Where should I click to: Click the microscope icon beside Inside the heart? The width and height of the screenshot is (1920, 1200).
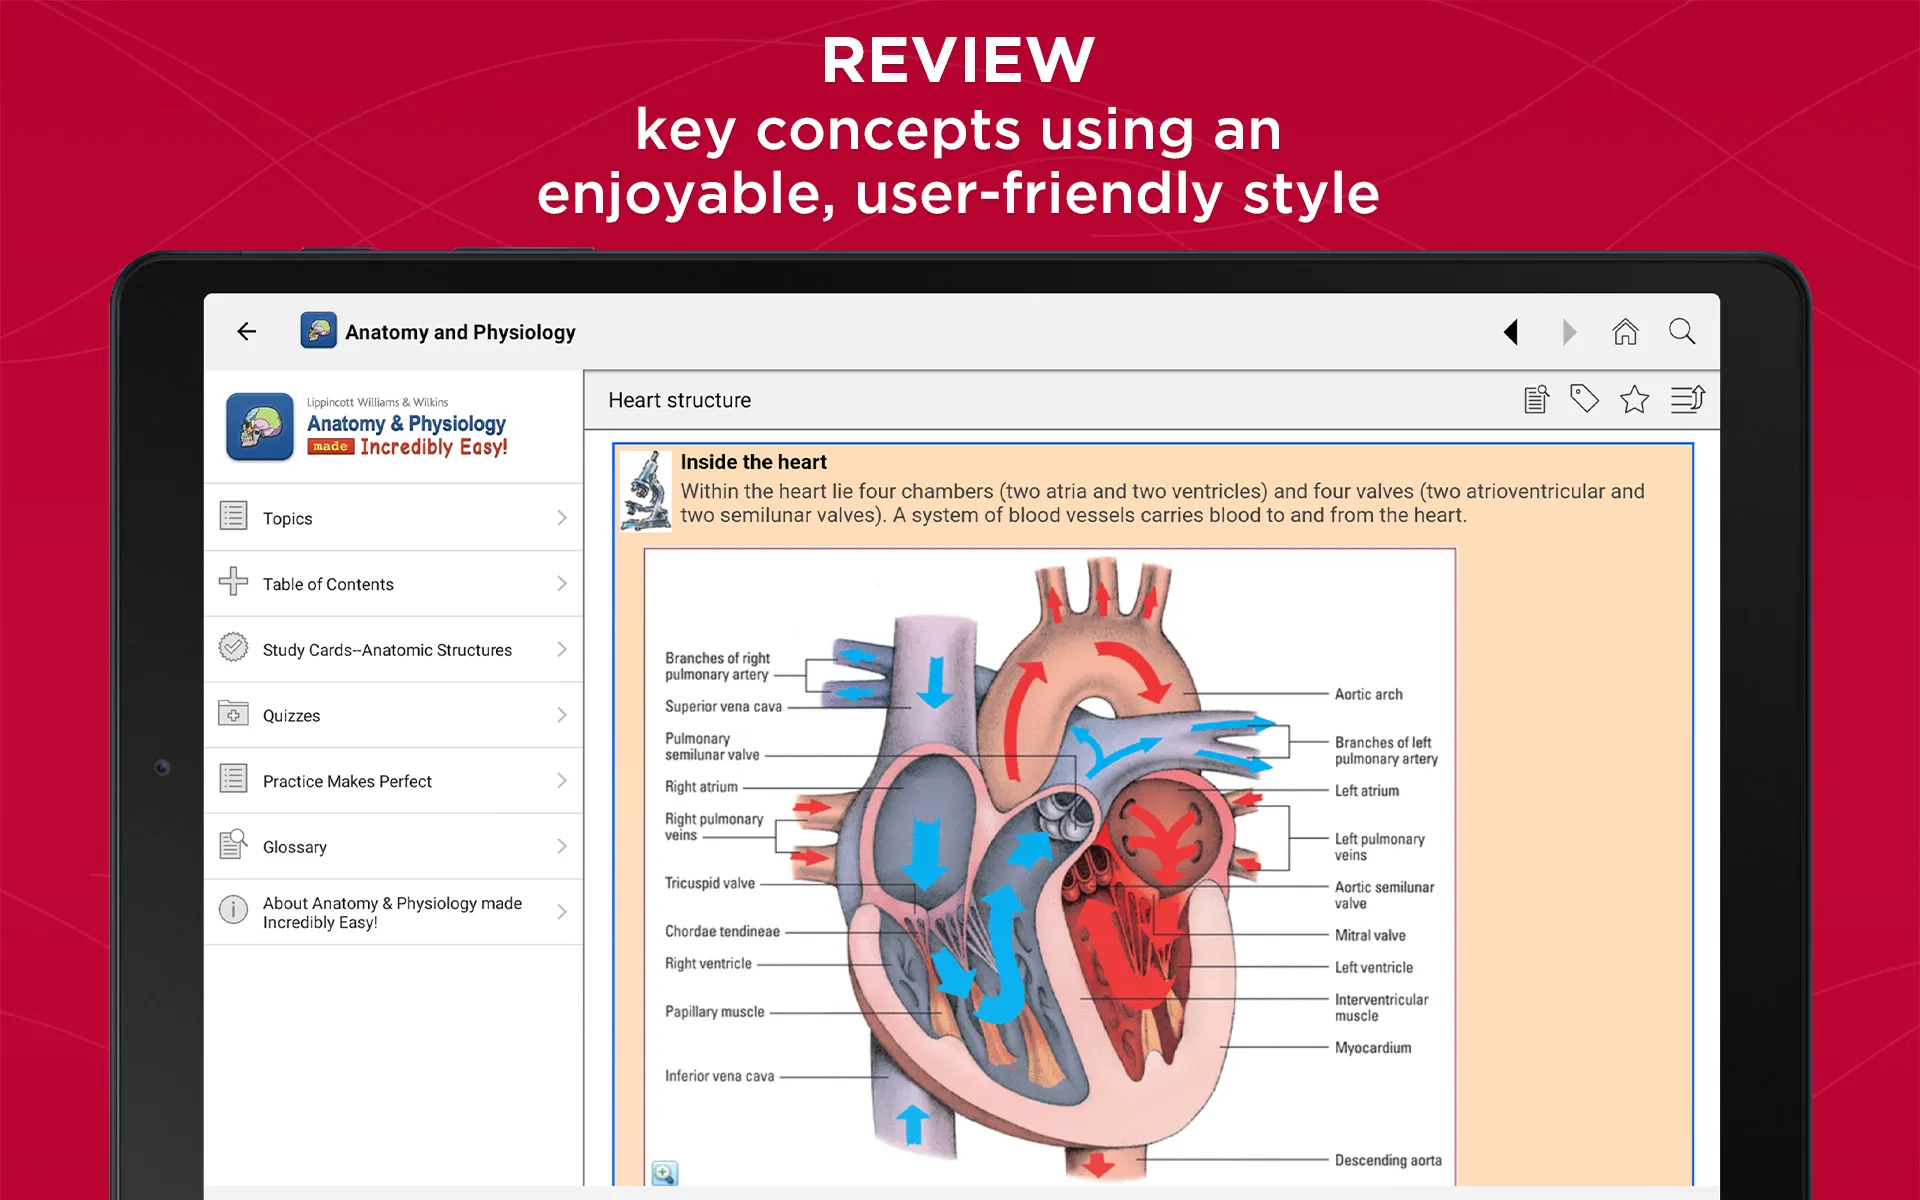(646, 491)
